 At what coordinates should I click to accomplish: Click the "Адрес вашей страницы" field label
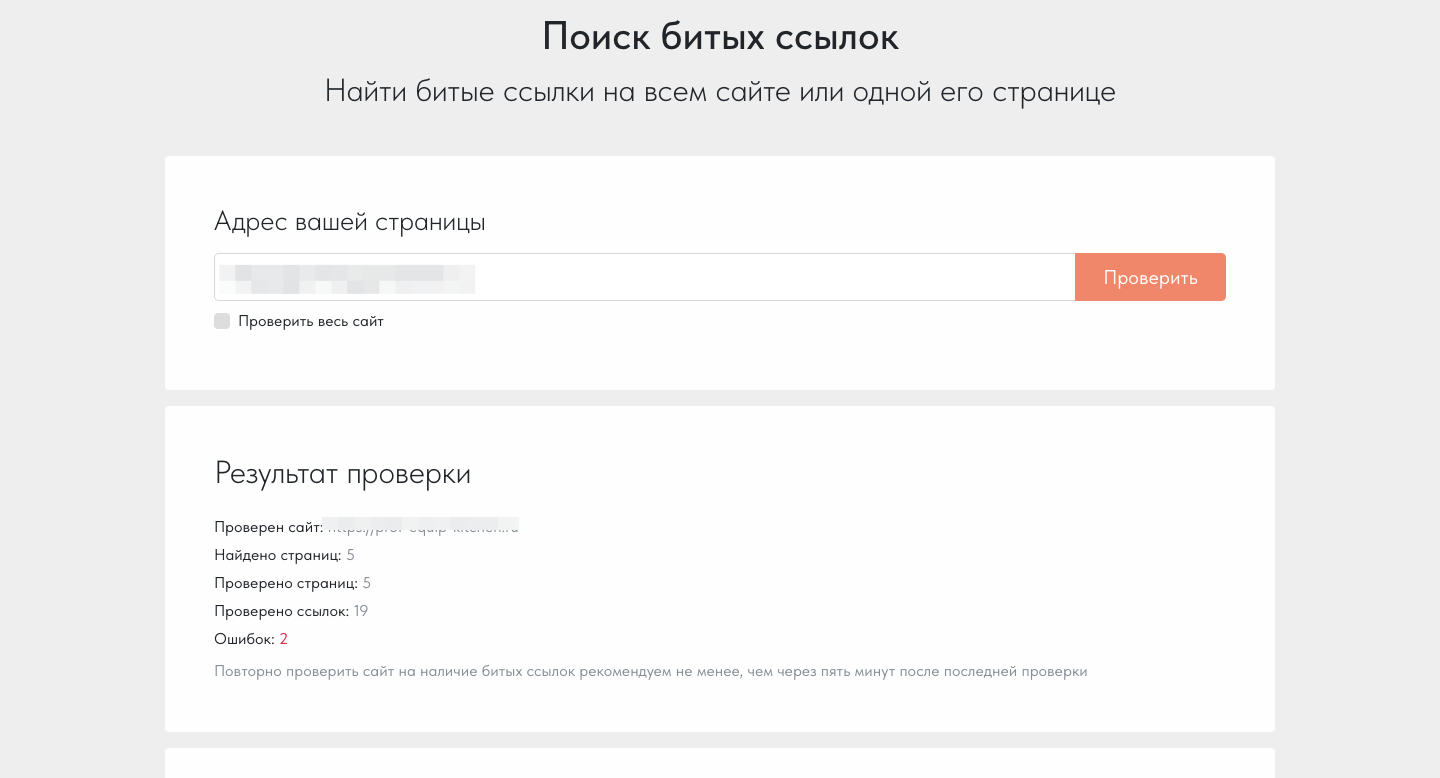click(349, 222)
